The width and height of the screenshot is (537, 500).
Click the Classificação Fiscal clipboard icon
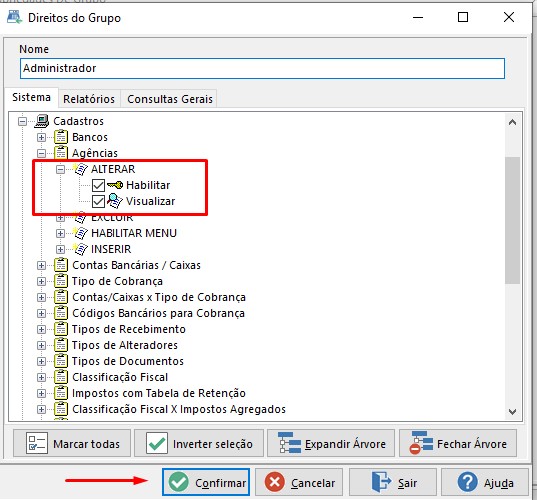(61, 377)
